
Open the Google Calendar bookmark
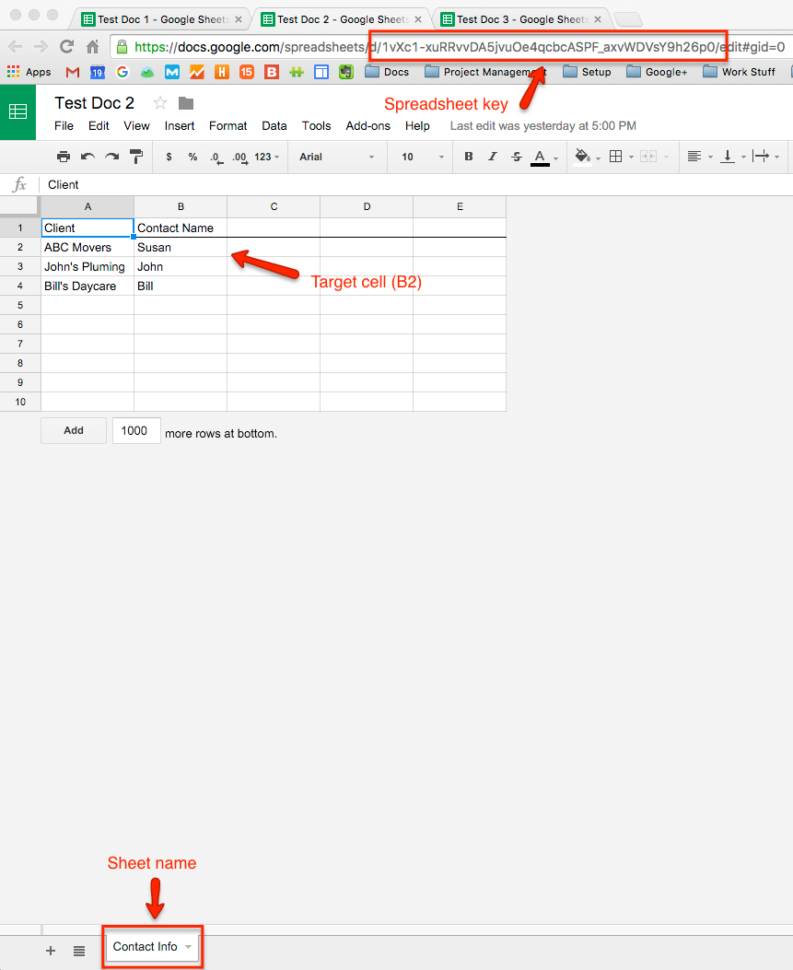tap(97, 72)
